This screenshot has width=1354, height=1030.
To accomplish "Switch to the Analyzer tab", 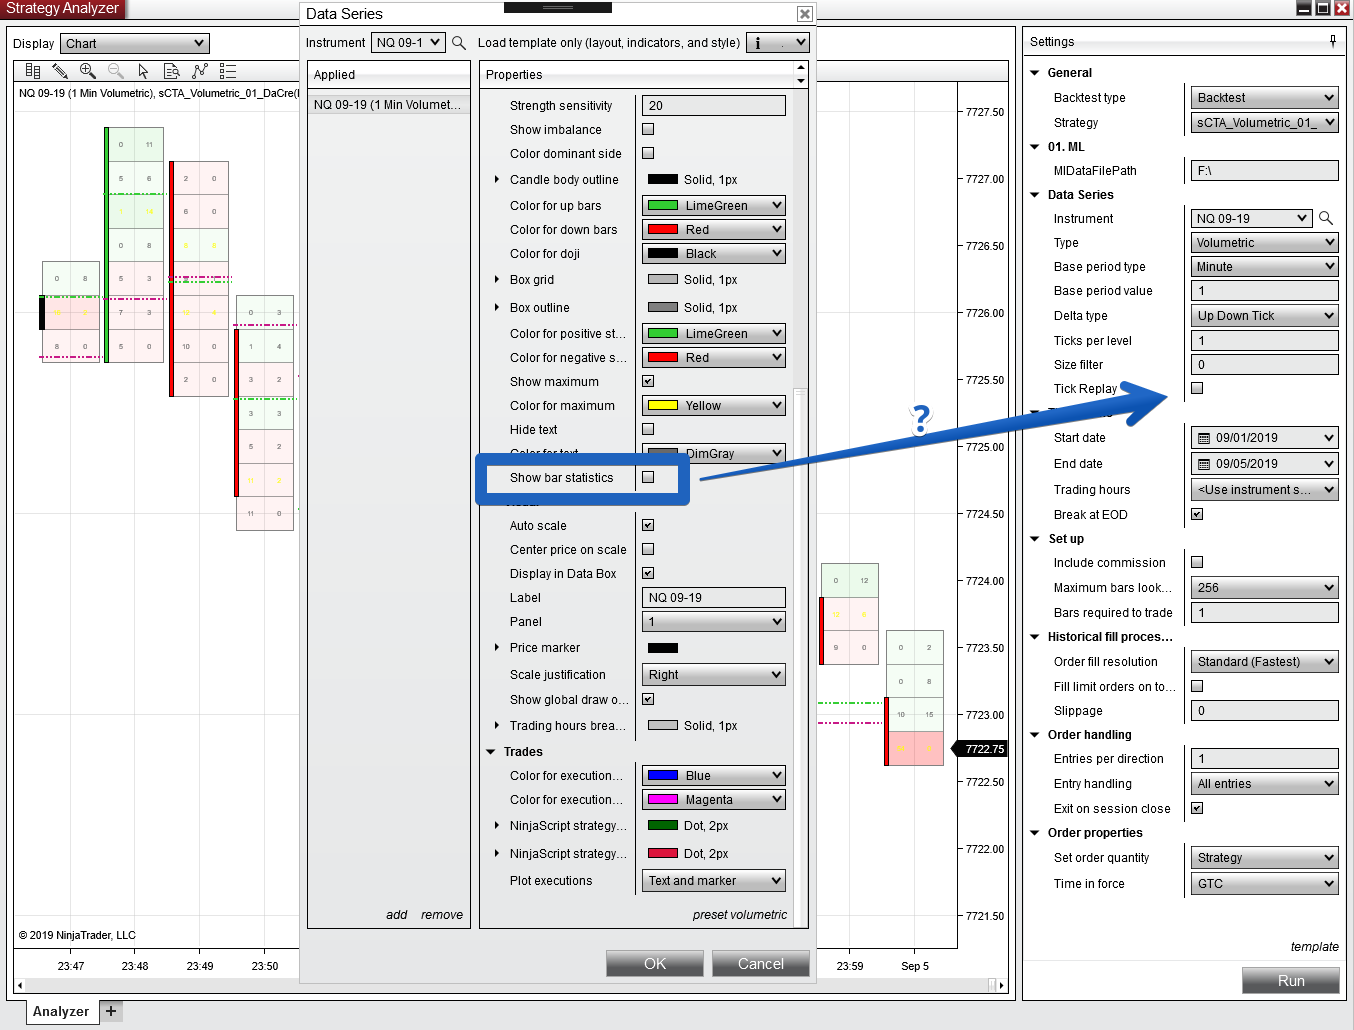I will 61,1011.
